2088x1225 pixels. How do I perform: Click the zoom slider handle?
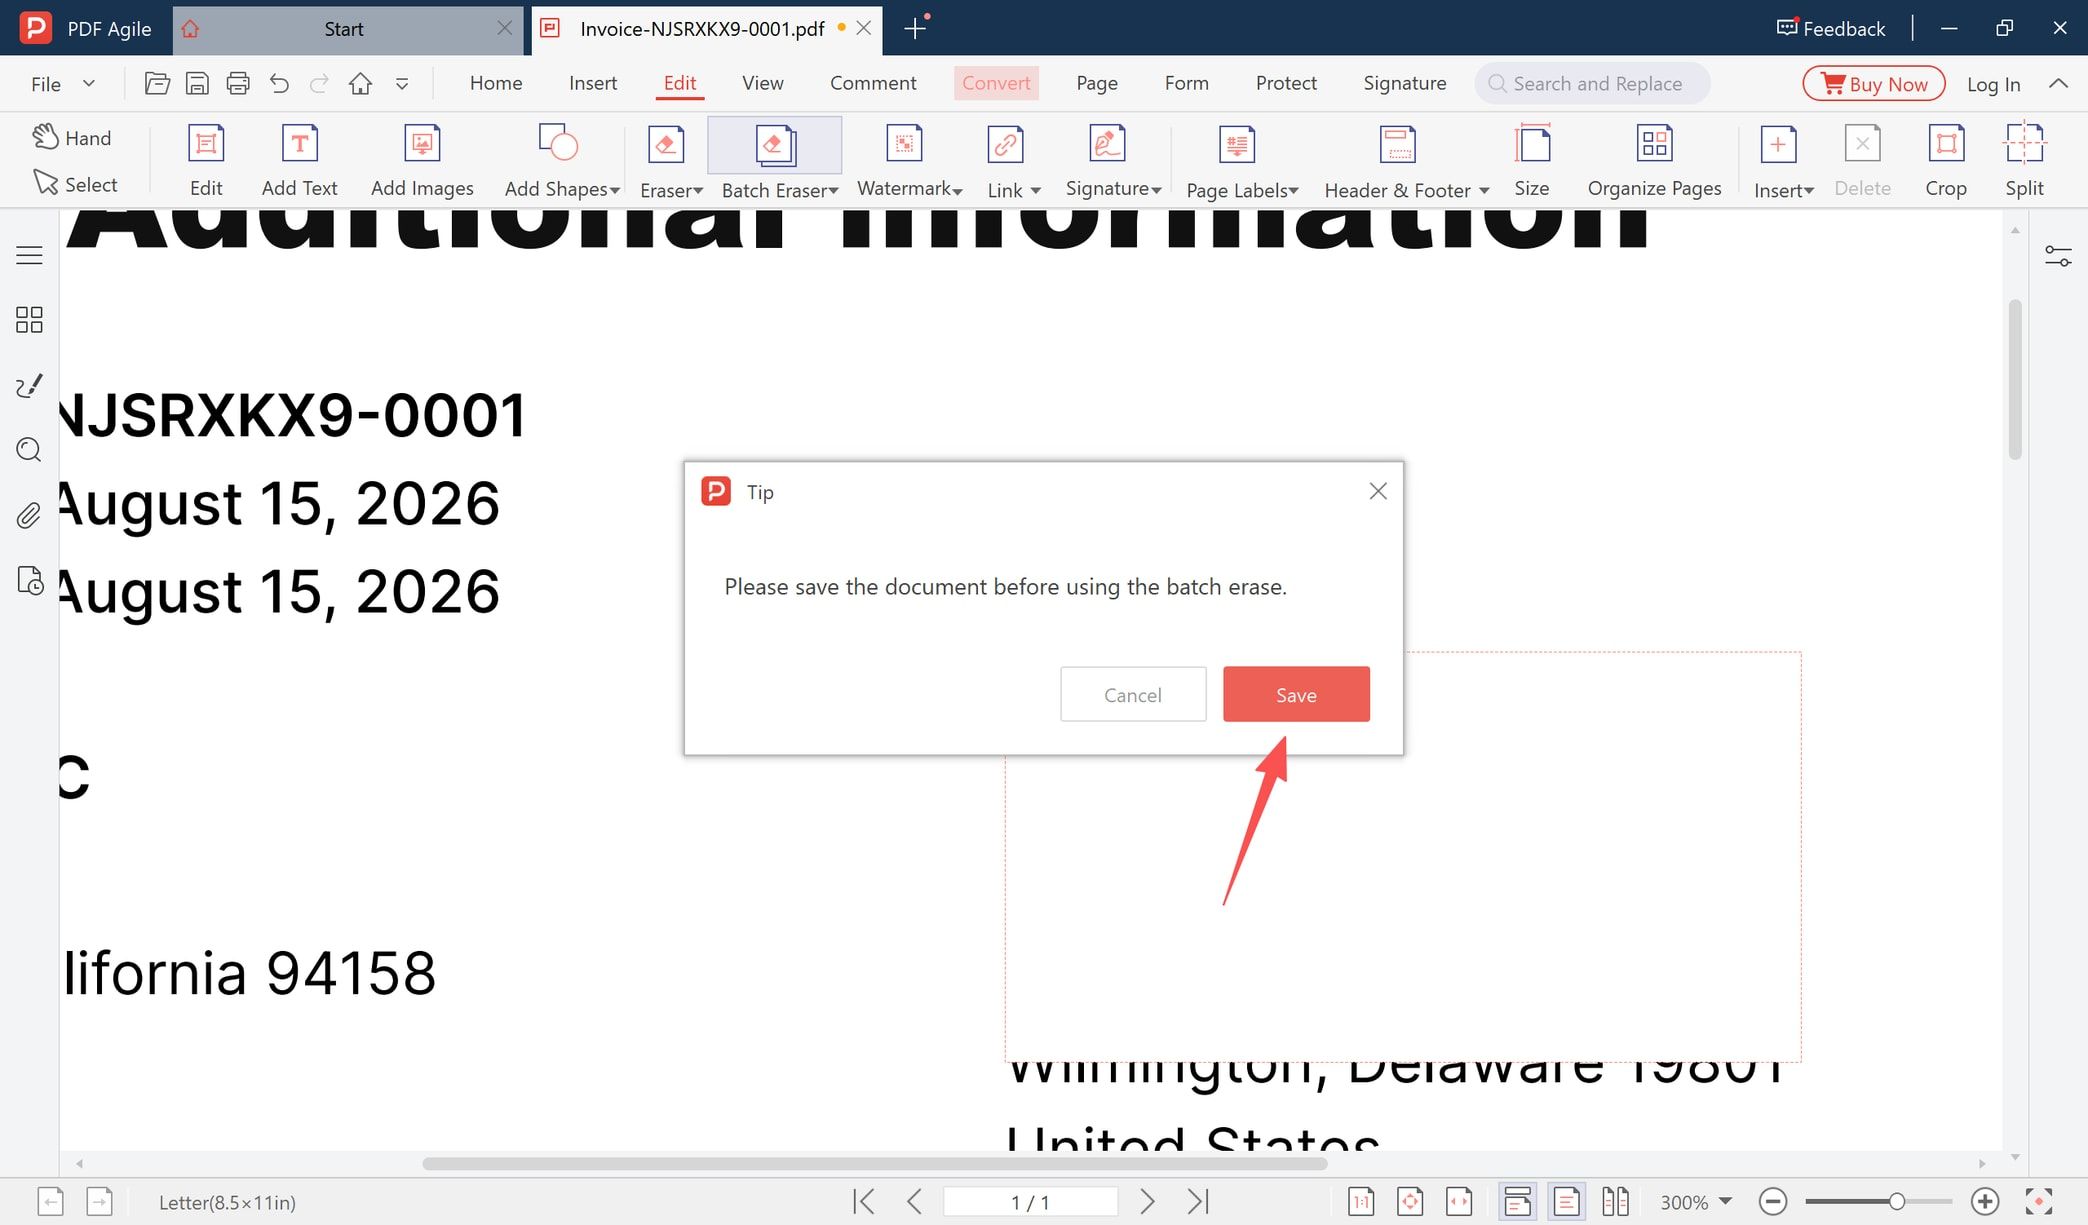coord(1896,1201)
